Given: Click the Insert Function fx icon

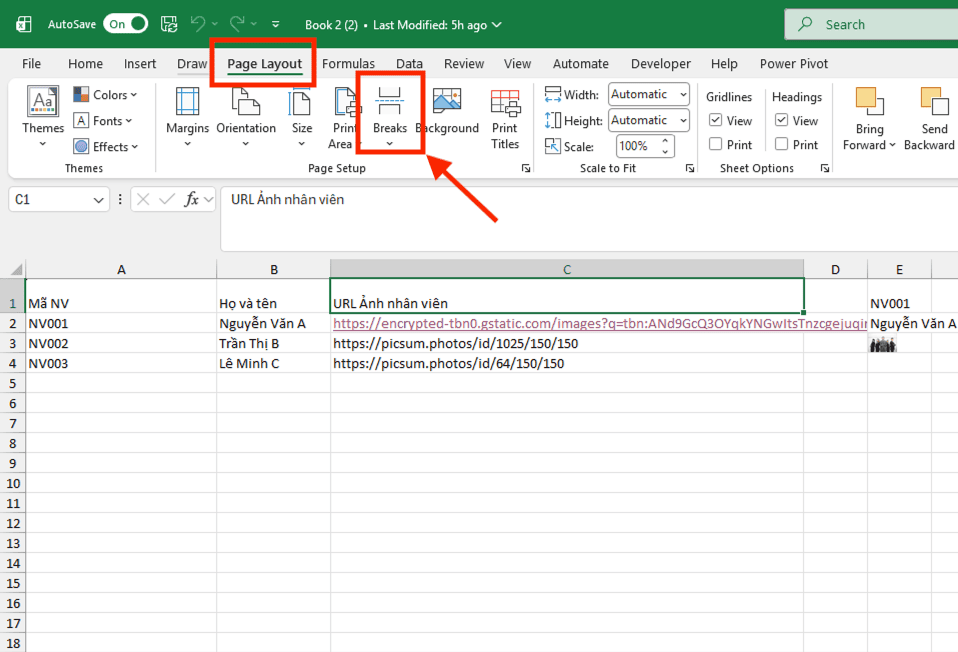Looking at the screenshot, I should pos(191,199).
